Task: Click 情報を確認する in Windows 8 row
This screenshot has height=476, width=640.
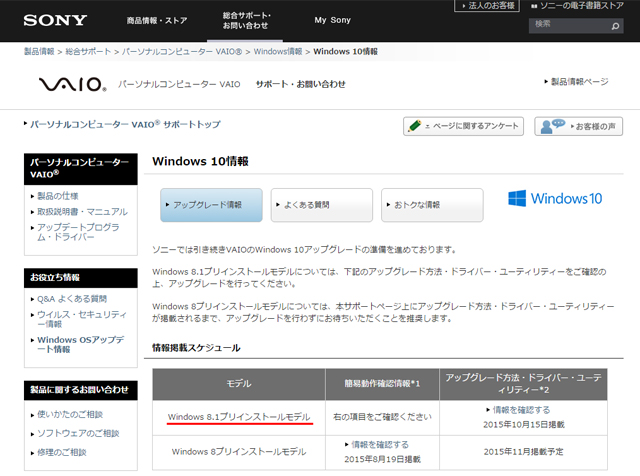Action: pyautogui.click(x=380, y=445)
